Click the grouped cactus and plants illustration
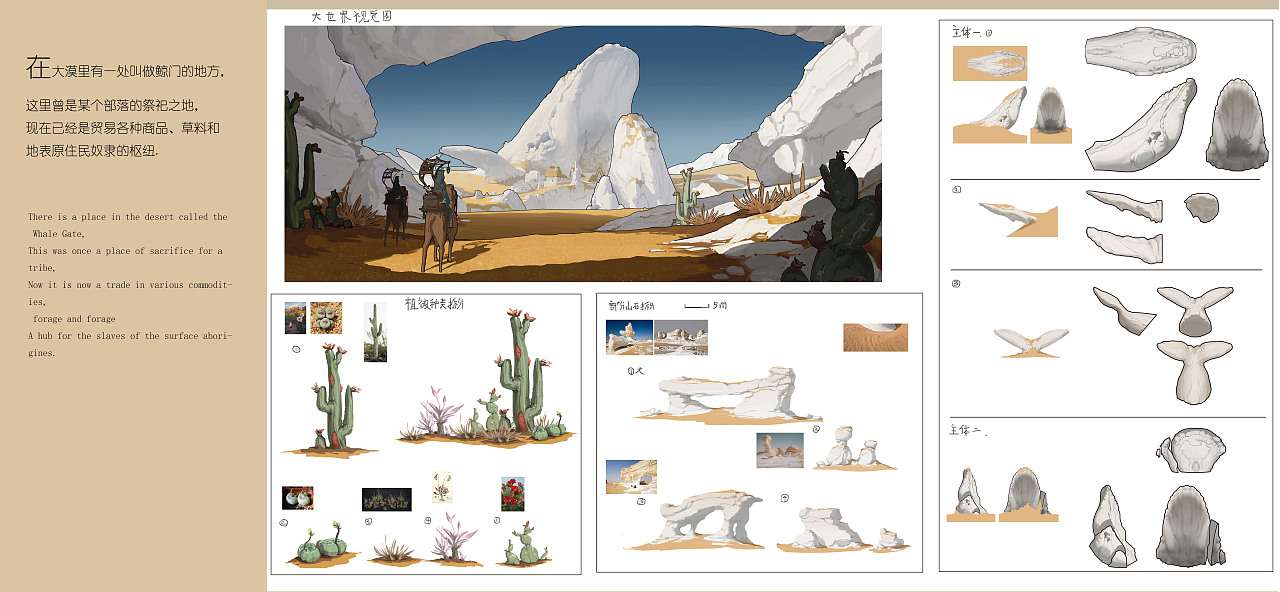 (488, 380)
